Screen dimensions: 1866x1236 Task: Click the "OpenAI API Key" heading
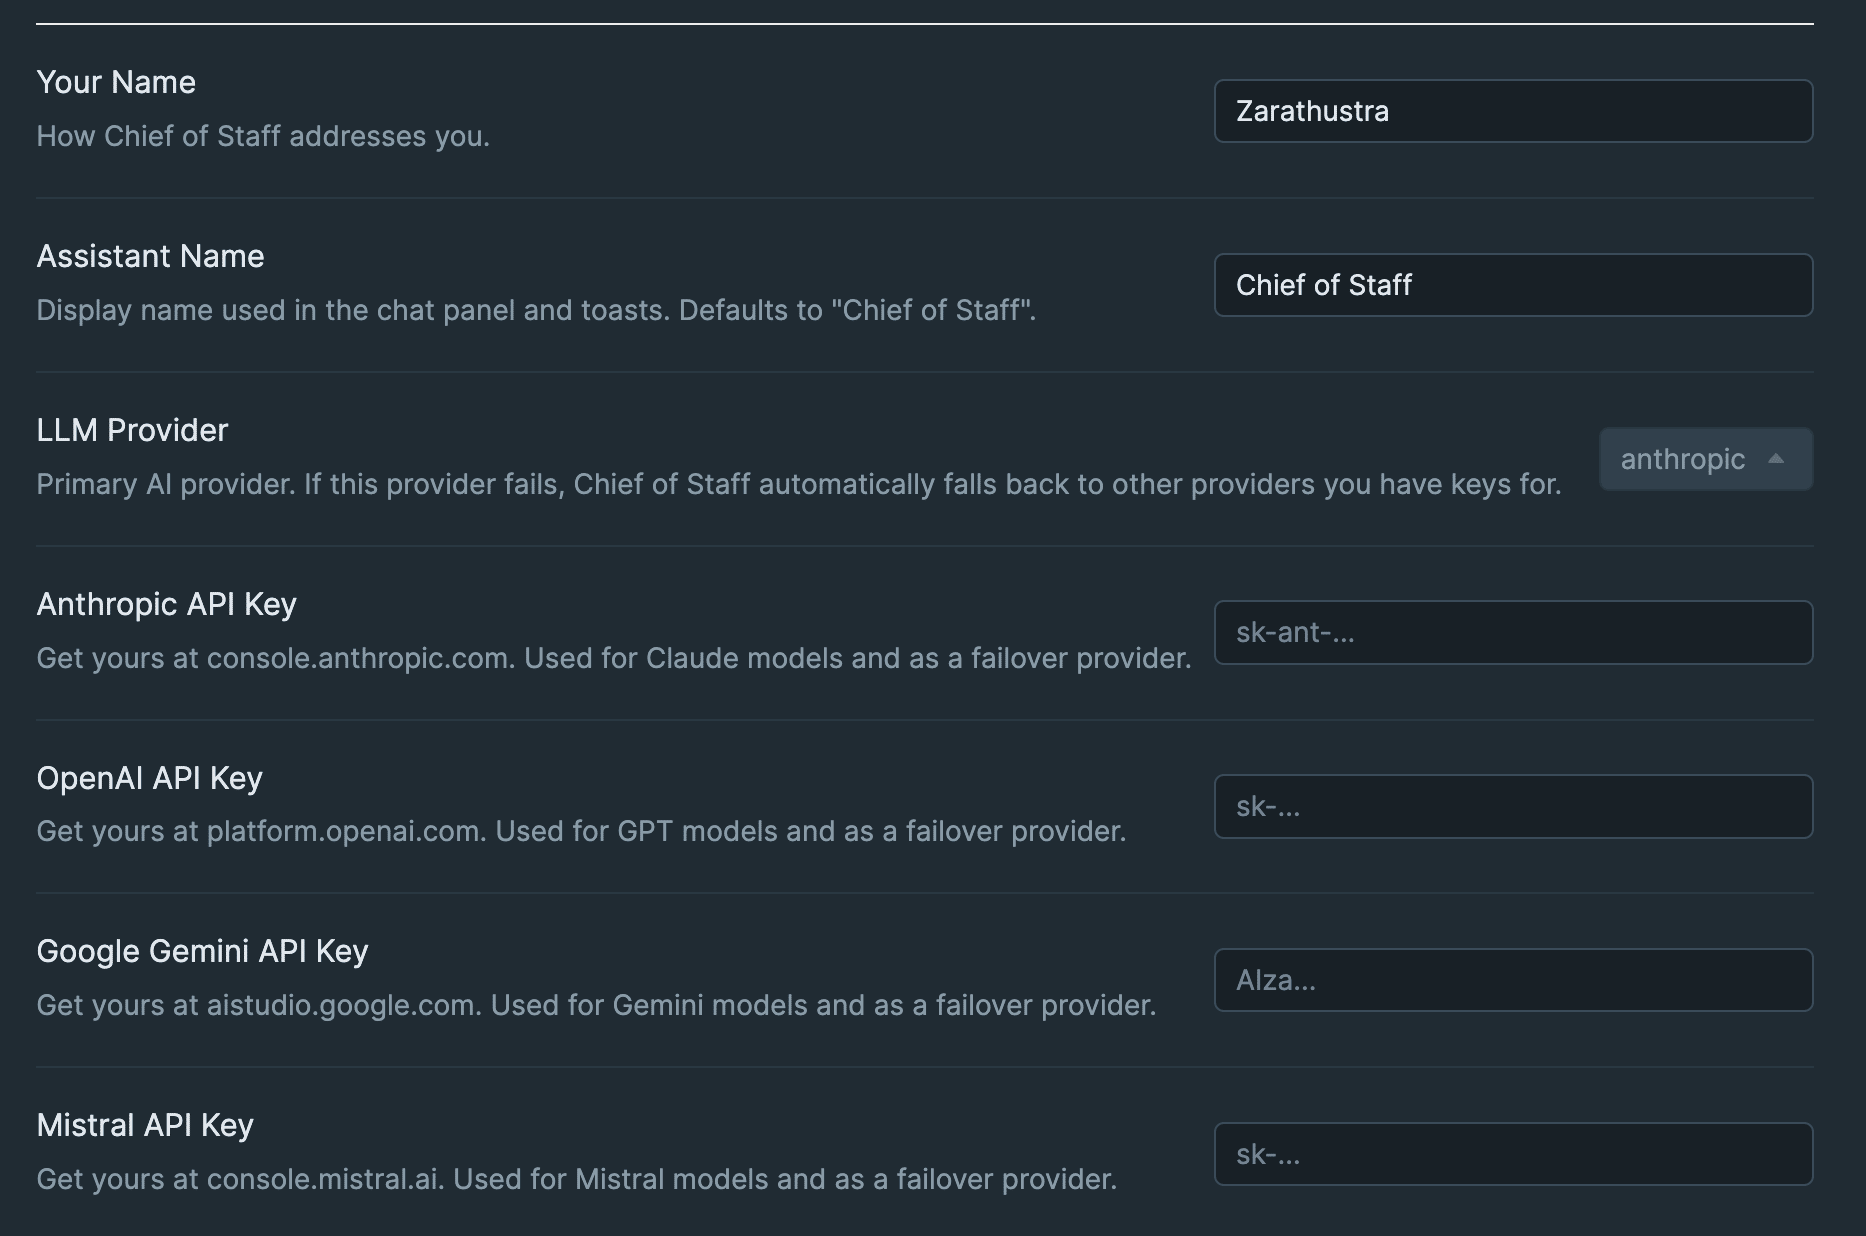(x=149, y=778)
